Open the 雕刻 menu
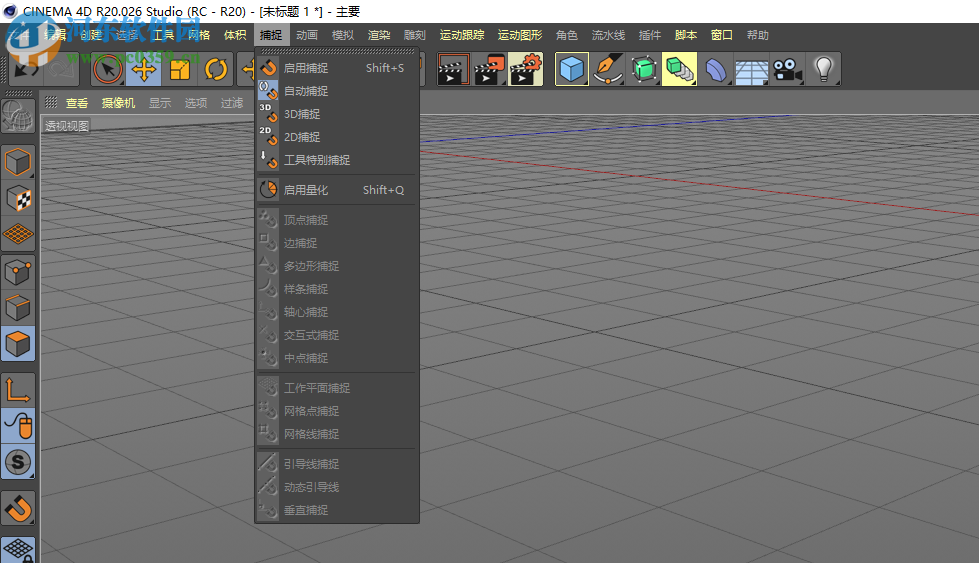Image resolution: width=979 pixels, height=563 pixels. pos(415,35)
